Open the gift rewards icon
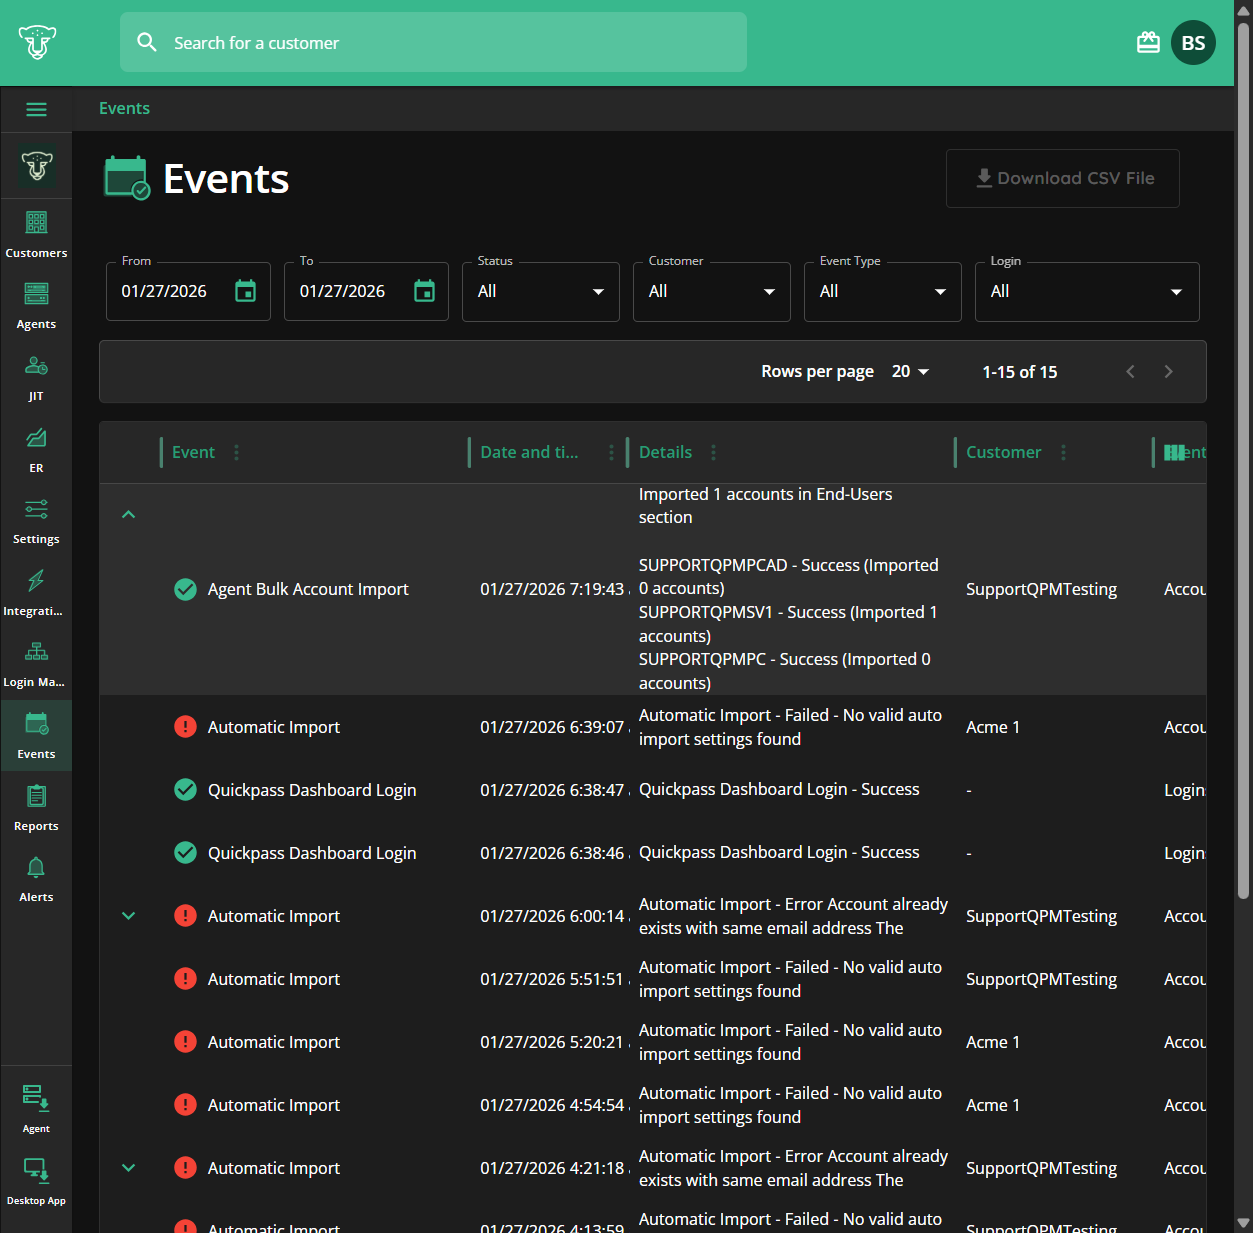 pyautogui.click(x=1148, y=42)
